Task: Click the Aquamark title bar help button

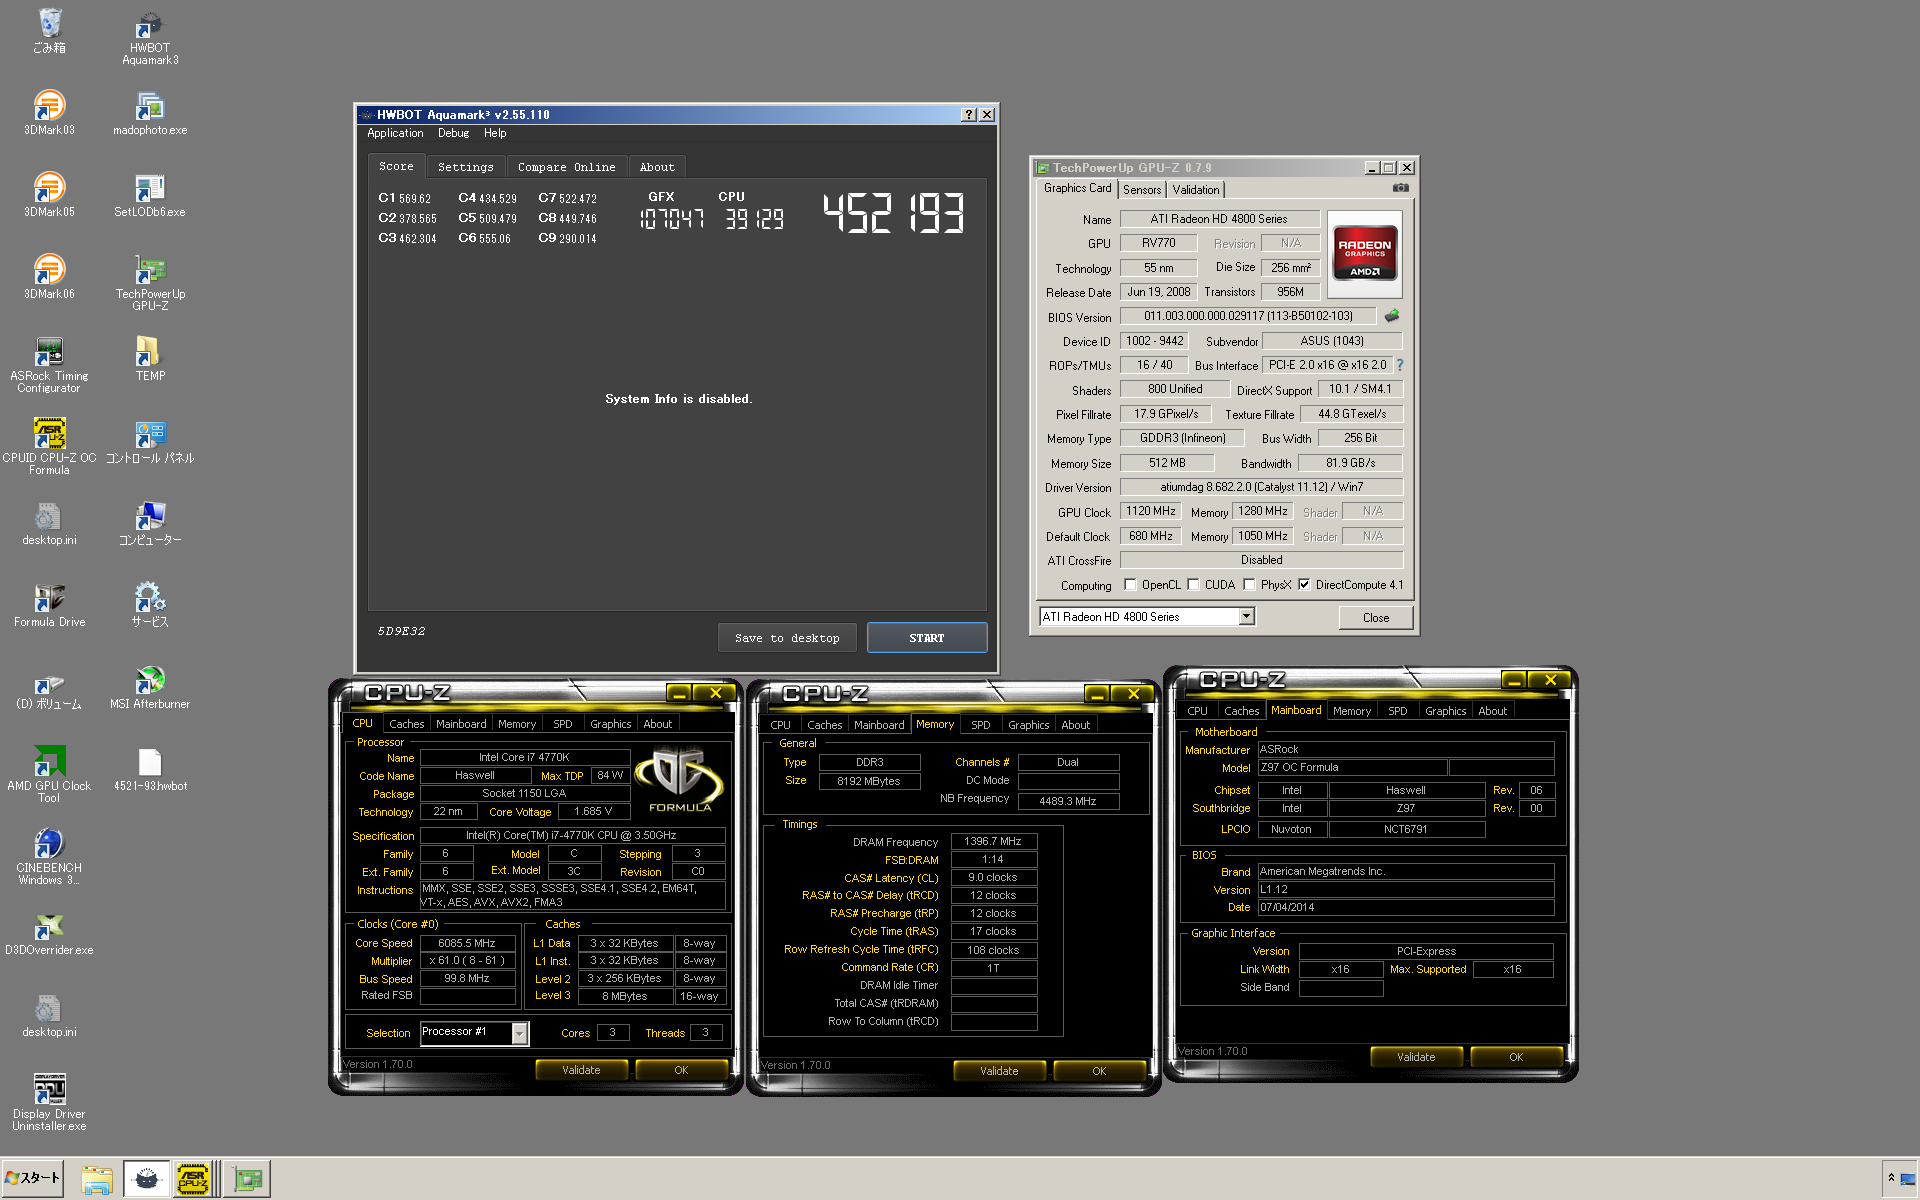Action: point(969,115)
